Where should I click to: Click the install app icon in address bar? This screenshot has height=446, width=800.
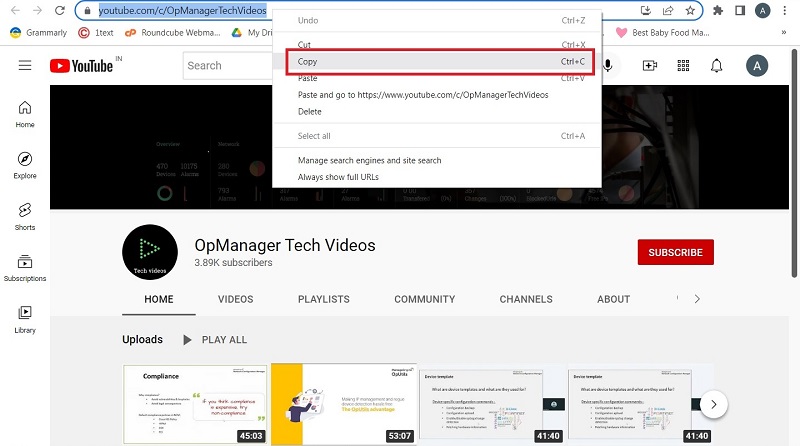coord(645,10)
